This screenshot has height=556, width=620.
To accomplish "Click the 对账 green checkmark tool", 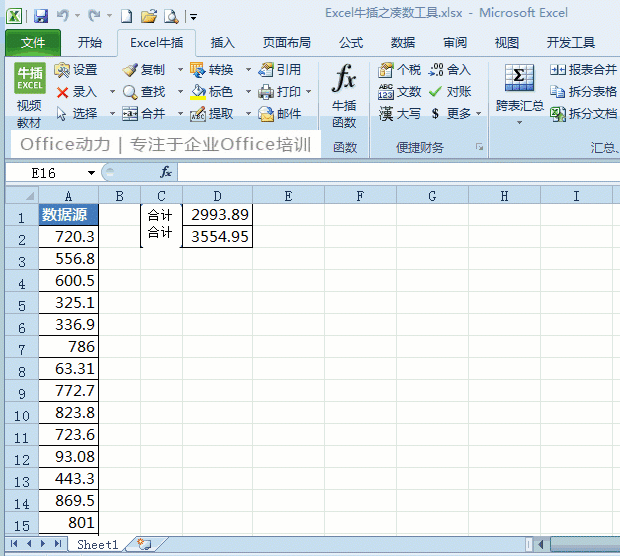I will click(450, 92).
